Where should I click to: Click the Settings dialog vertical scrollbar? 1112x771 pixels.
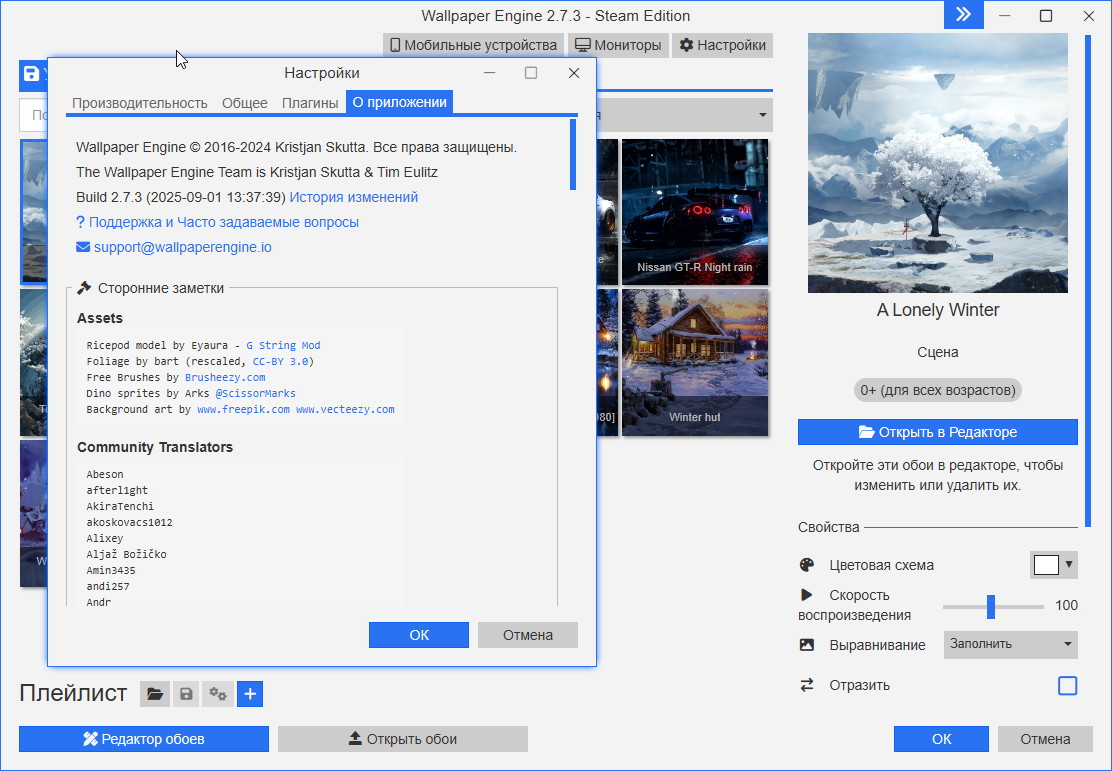point(573,155)
